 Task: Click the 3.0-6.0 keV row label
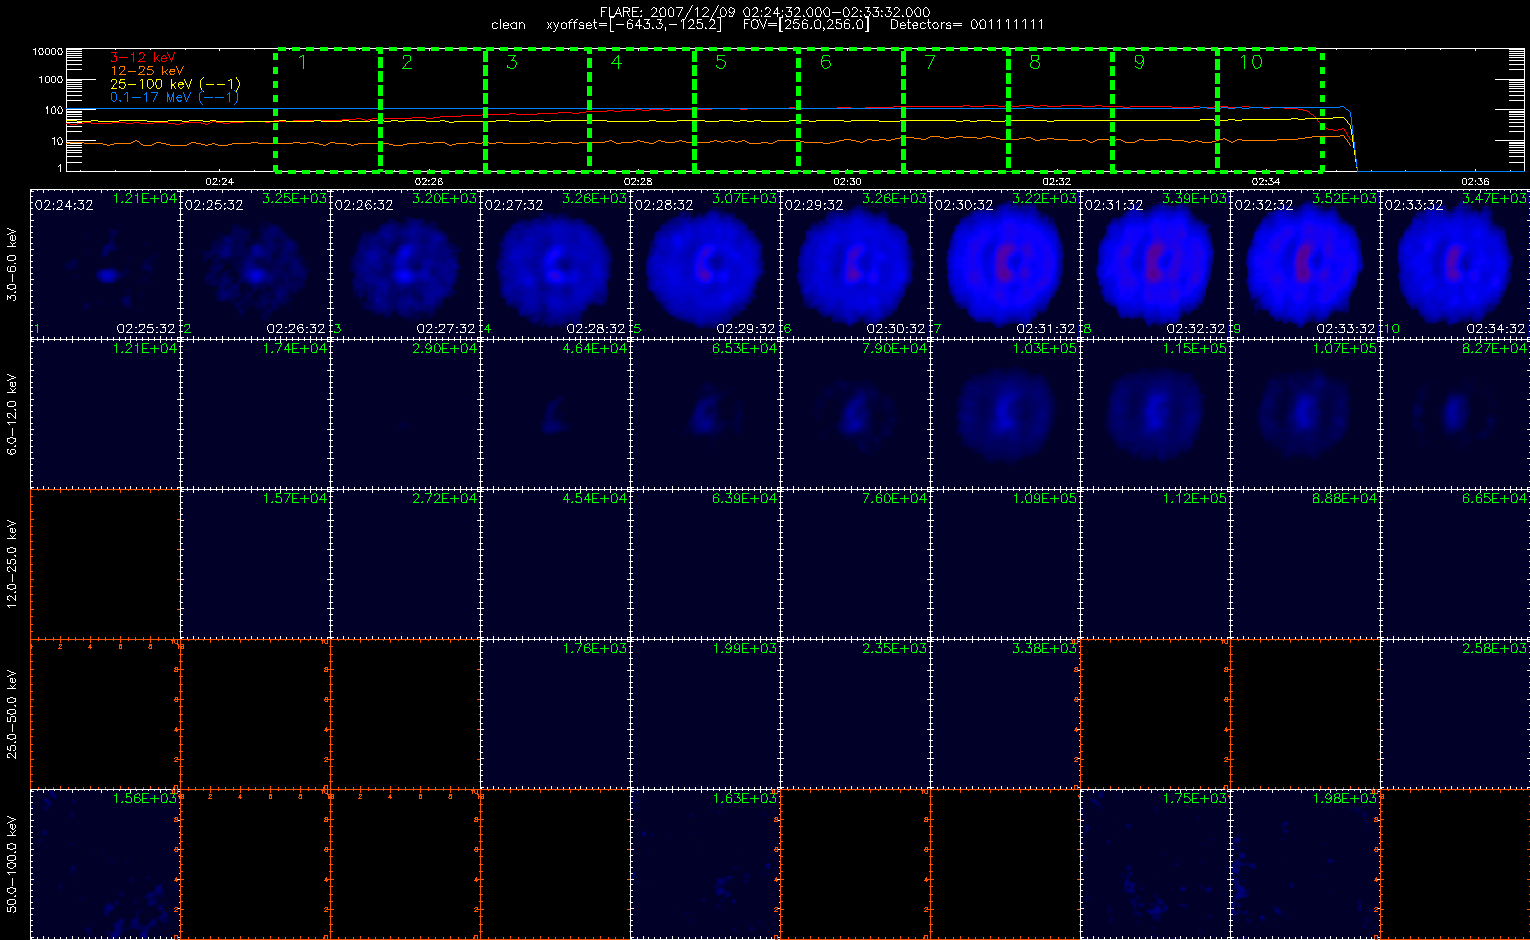point(12,264)
